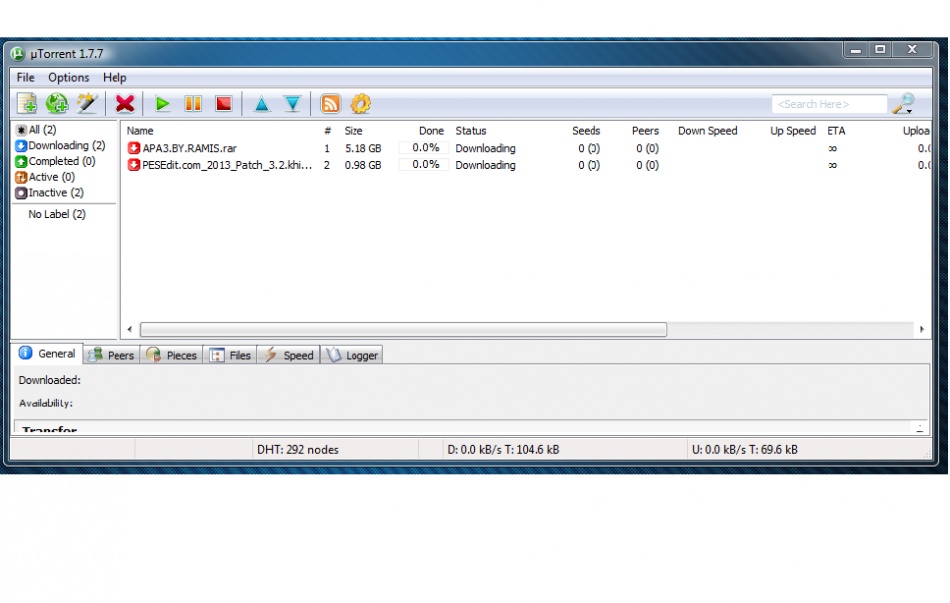Click red download icon of APA3.BY.RAMIS.rar
The height and width of the screenshot is (603, 950).
coord(133,148)
